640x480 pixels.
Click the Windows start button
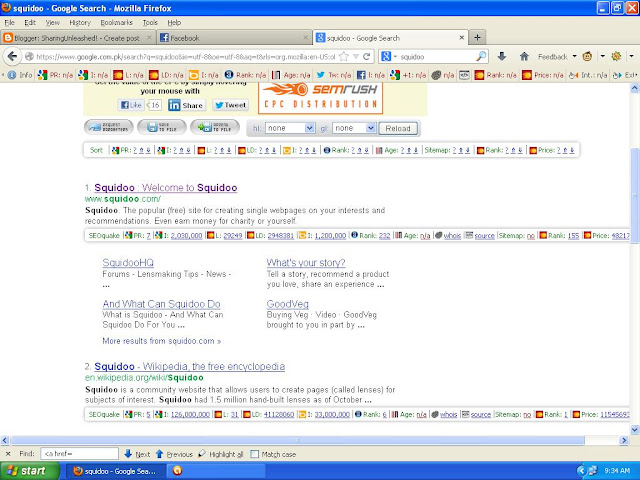click(x=29, y=471)
